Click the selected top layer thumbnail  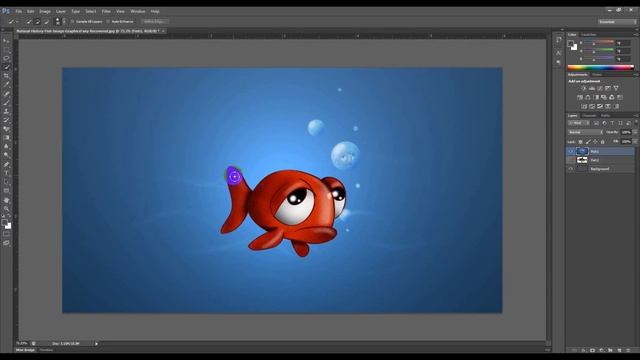click(582, 151)
